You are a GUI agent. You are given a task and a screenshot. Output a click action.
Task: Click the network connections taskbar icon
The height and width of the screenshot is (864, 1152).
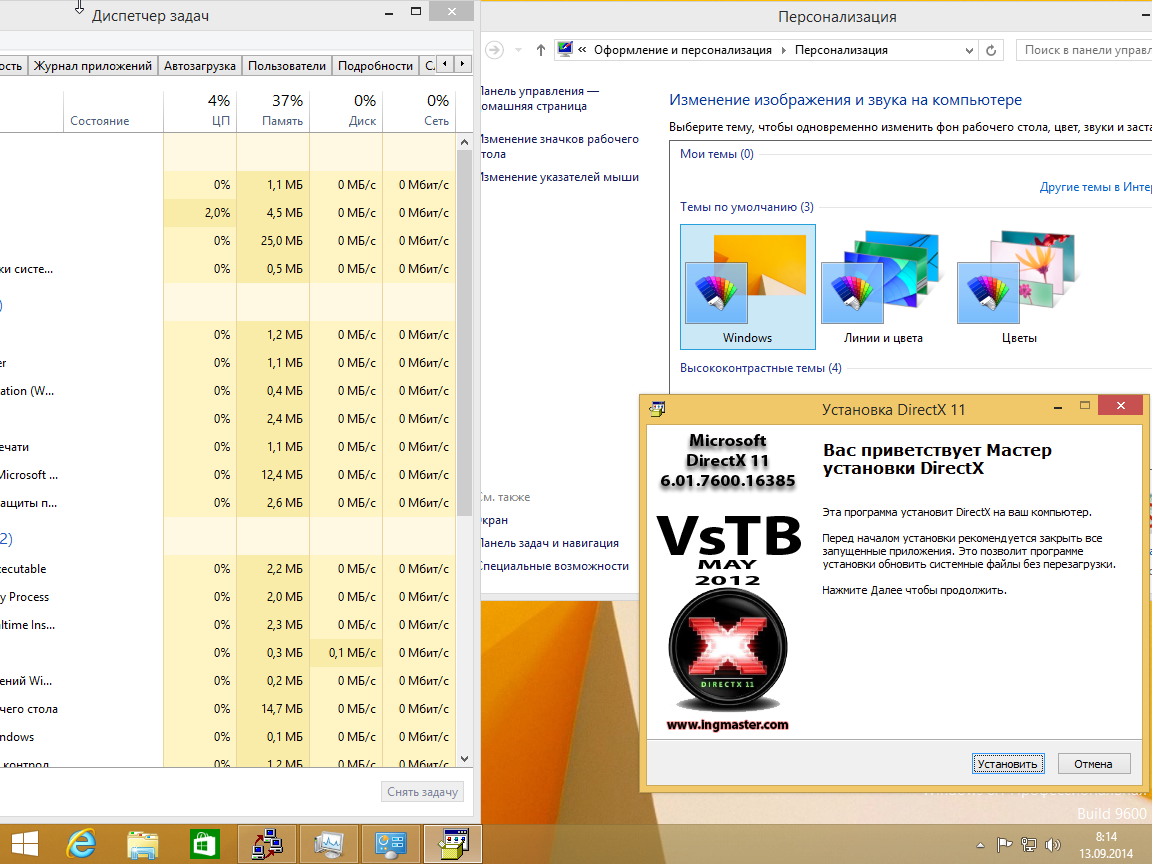click(x=267, y=844)
